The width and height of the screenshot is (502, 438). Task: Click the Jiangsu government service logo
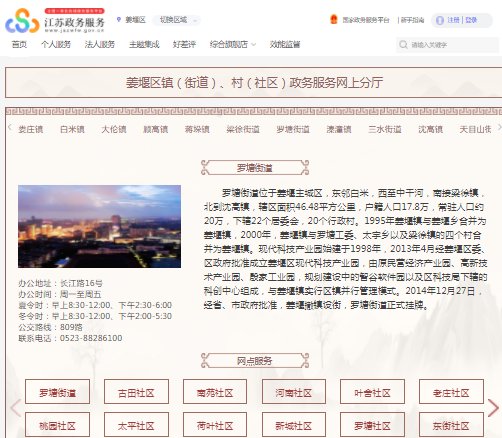tap(55, 20)
